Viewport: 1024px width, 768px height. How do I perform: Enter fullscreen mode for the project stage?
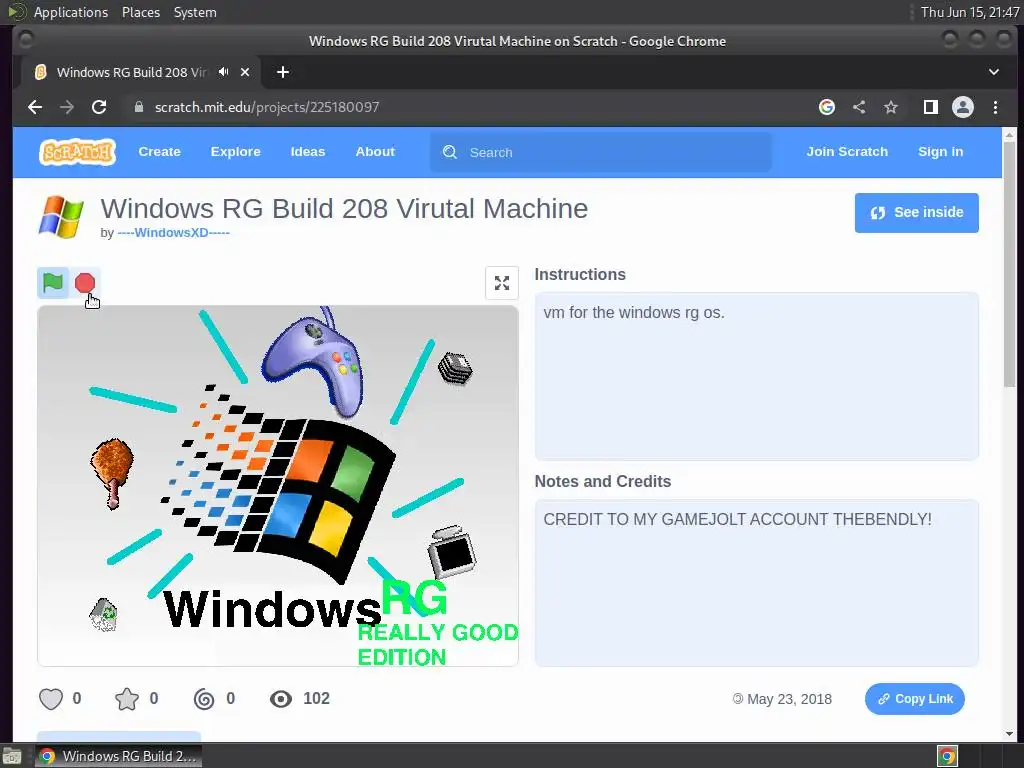click(502, 283)
